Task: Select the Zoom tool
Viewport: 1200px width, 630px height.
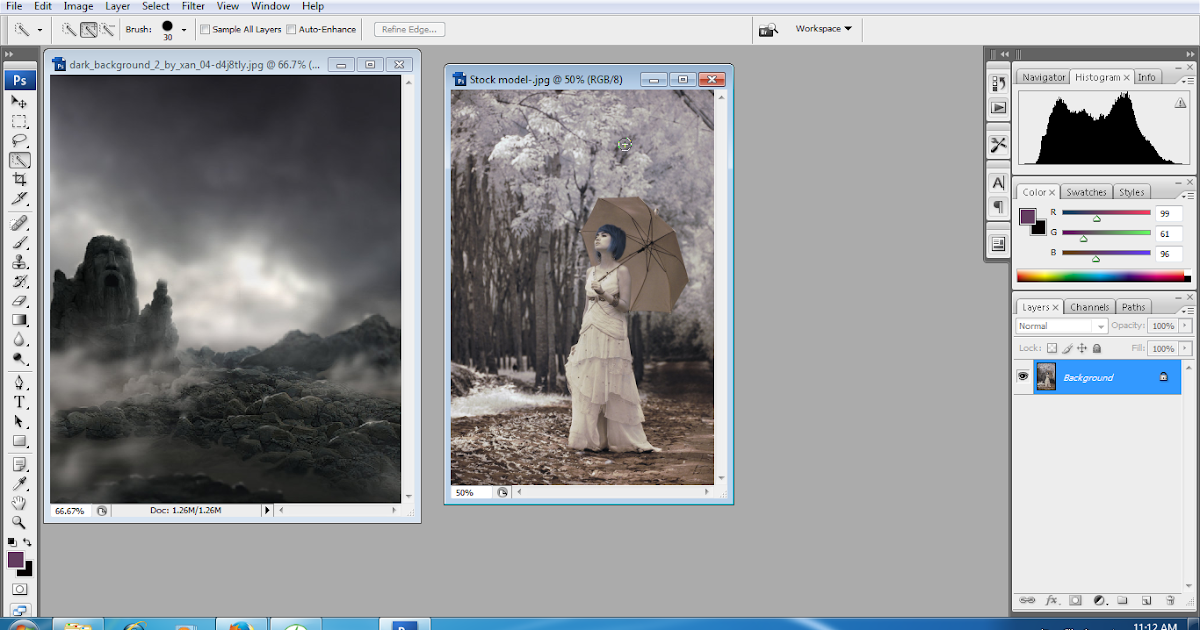Action: [x=20, y=523]
